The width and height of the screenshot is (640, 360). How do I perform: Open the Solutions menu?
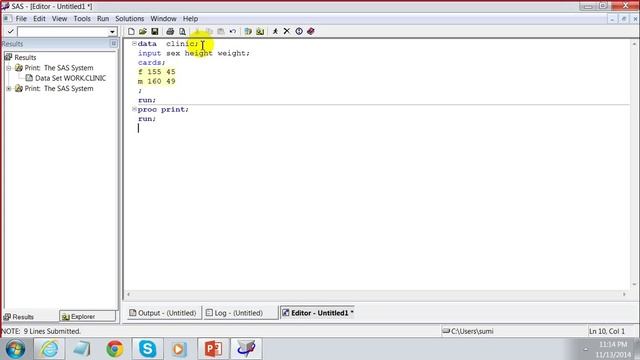129,19
